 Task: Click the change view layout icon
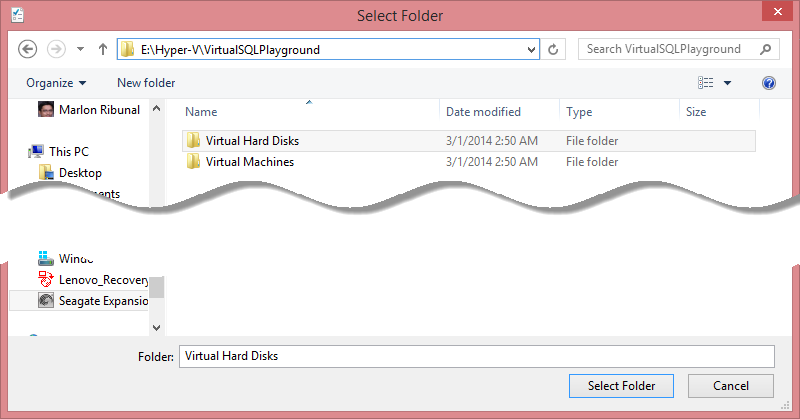706,83
